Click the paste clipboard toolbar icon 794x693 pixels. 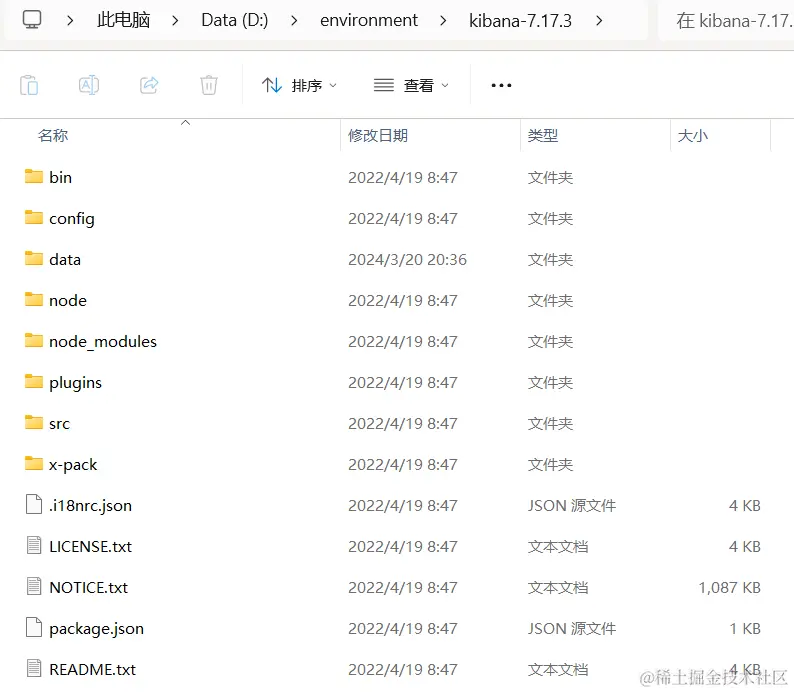pyautogui.click(x=29, y=85)
